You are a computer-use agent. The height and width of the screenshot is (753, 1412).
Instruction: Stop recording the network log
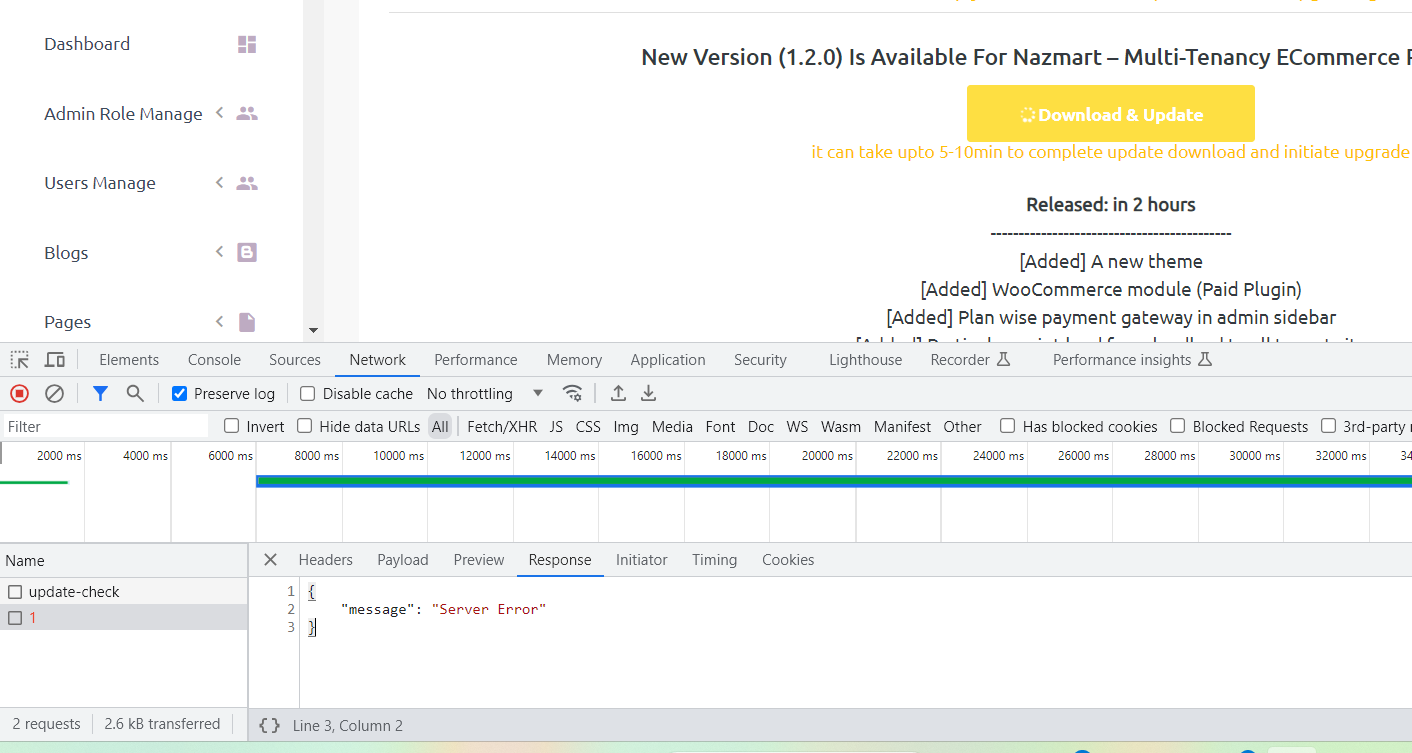pos(19,394)
